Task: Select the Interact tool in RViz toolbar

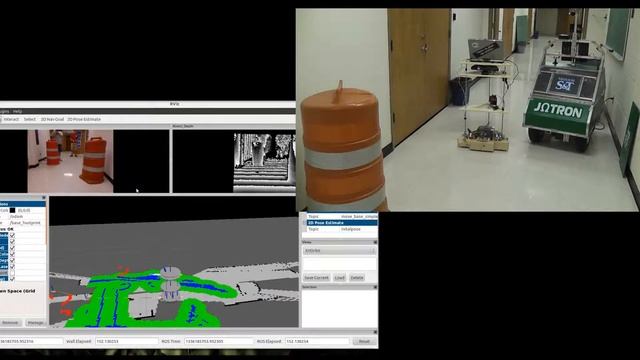Action: coord(11,119)
